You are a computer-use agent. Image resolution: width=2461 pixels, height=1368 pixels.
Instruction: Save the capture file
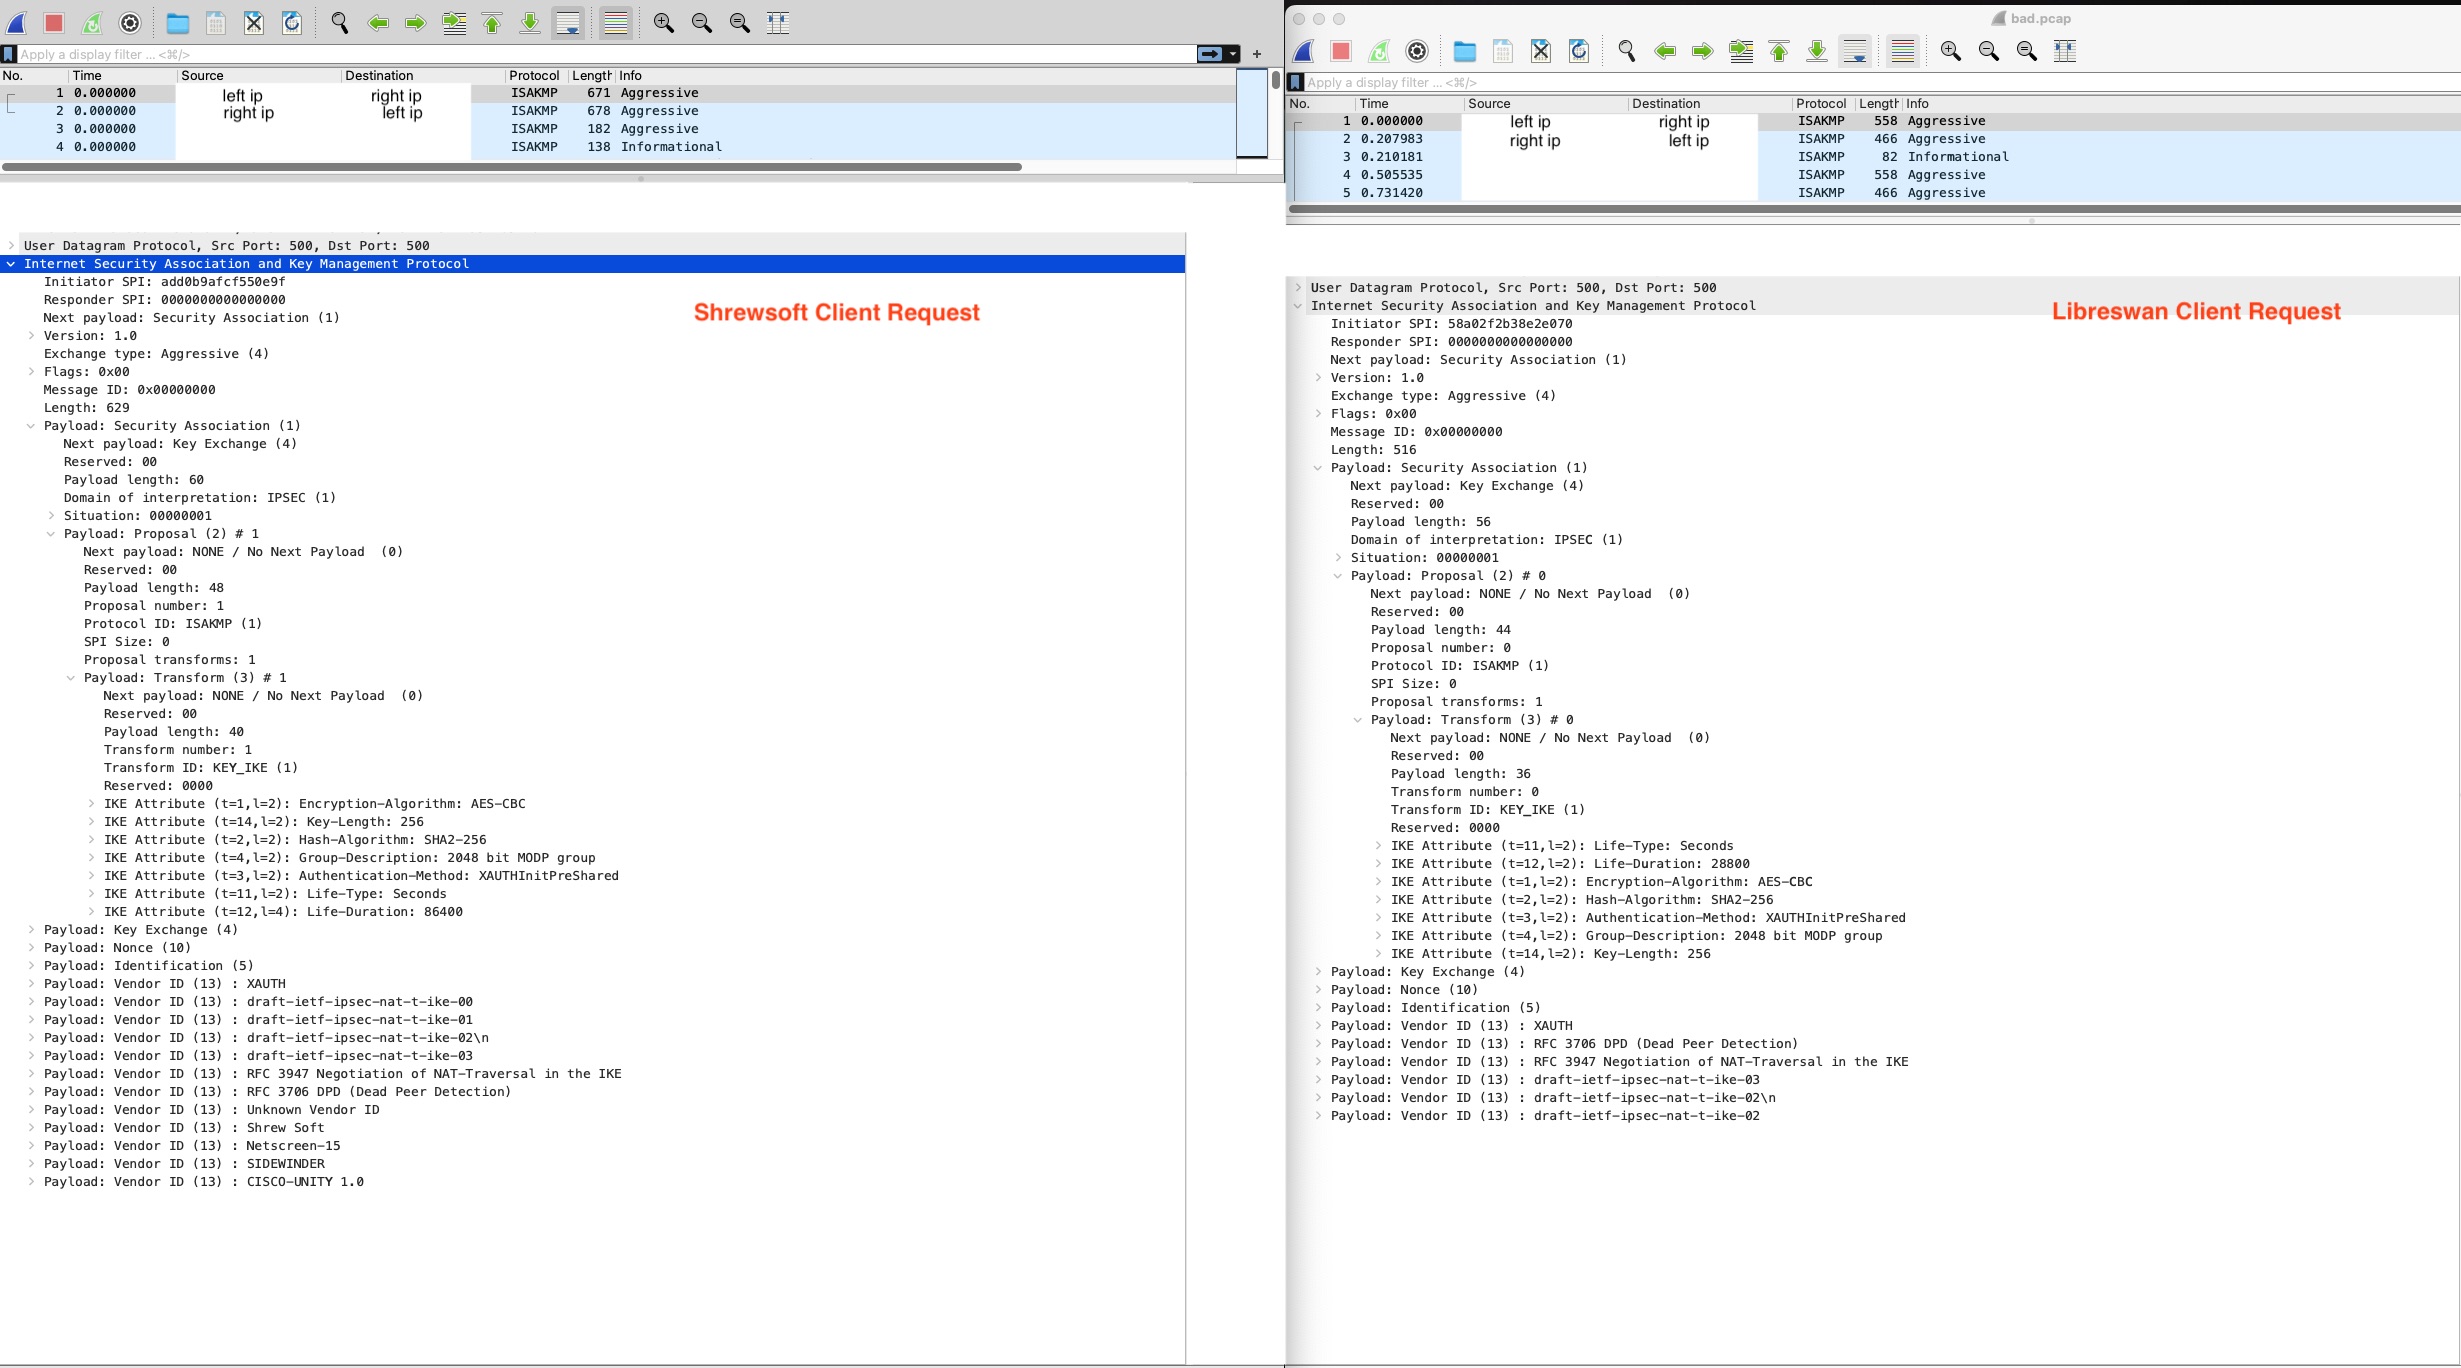click(215, 22)
